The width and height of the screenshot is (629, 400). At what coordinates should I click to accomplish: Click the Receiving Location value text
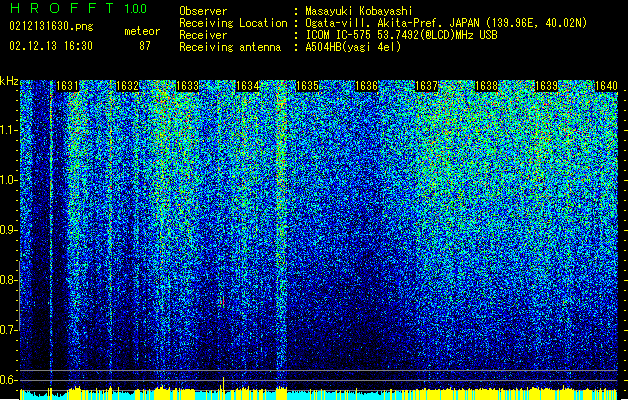click(x=446, y=23)
